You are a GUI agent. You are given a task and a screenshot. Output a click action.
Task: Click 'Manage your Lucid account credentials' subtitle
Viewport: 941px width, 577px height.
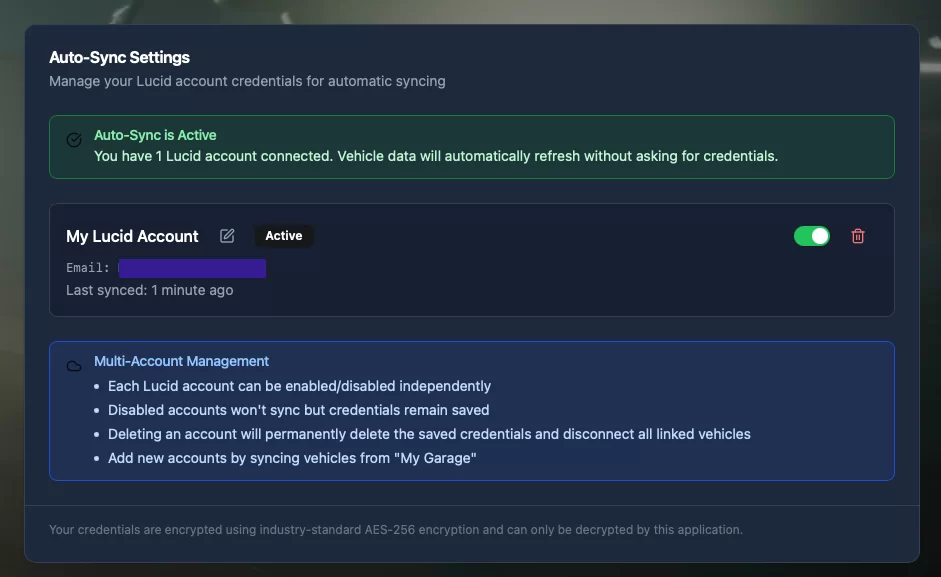tap(247, 81)
